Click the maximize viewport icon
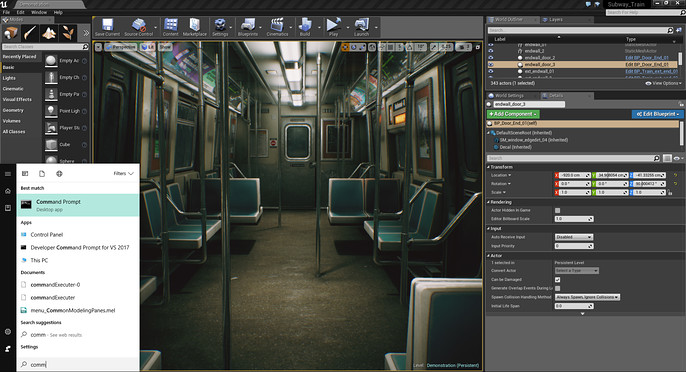 pyautogui.click(x=478, y=47)
